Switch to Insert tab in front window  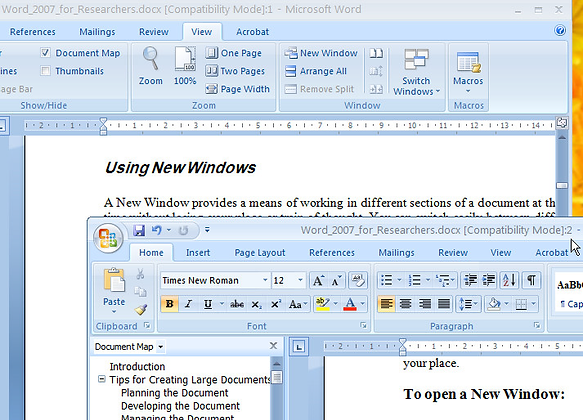pyautogui.click(x=198, y=253)
